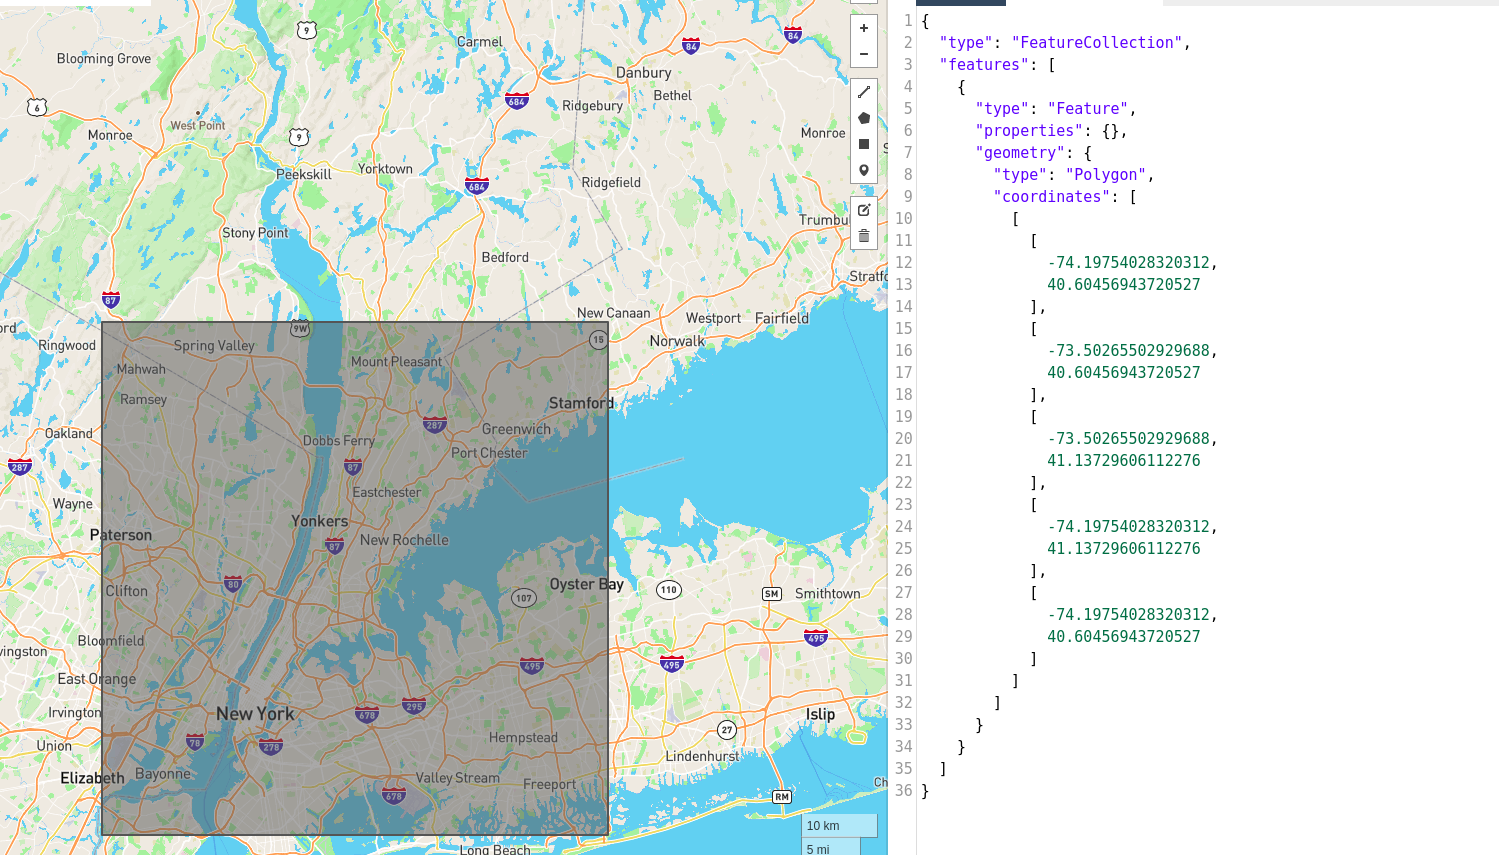Viewport: 1499px width, 855px height.
Task: Click the SM parkway shield near Smithtown
Action: tap(772, 594)
